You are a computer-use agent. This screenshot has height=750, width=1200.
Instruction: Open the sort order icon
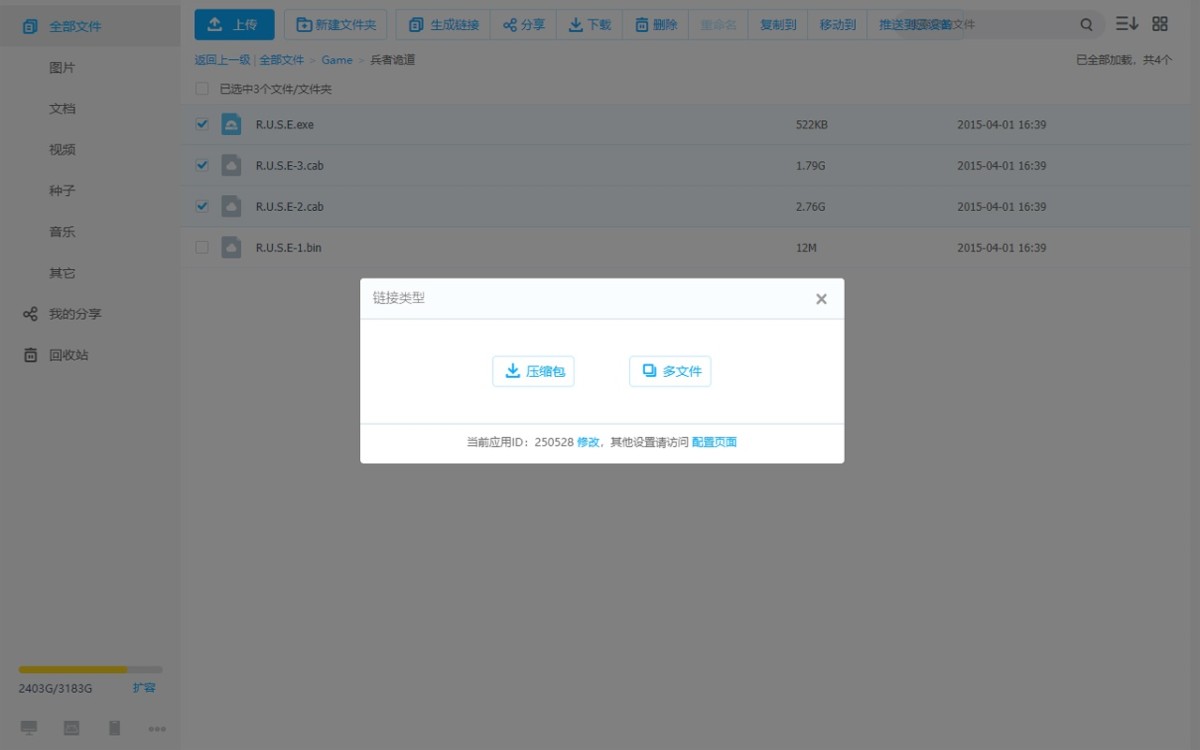1127,24
